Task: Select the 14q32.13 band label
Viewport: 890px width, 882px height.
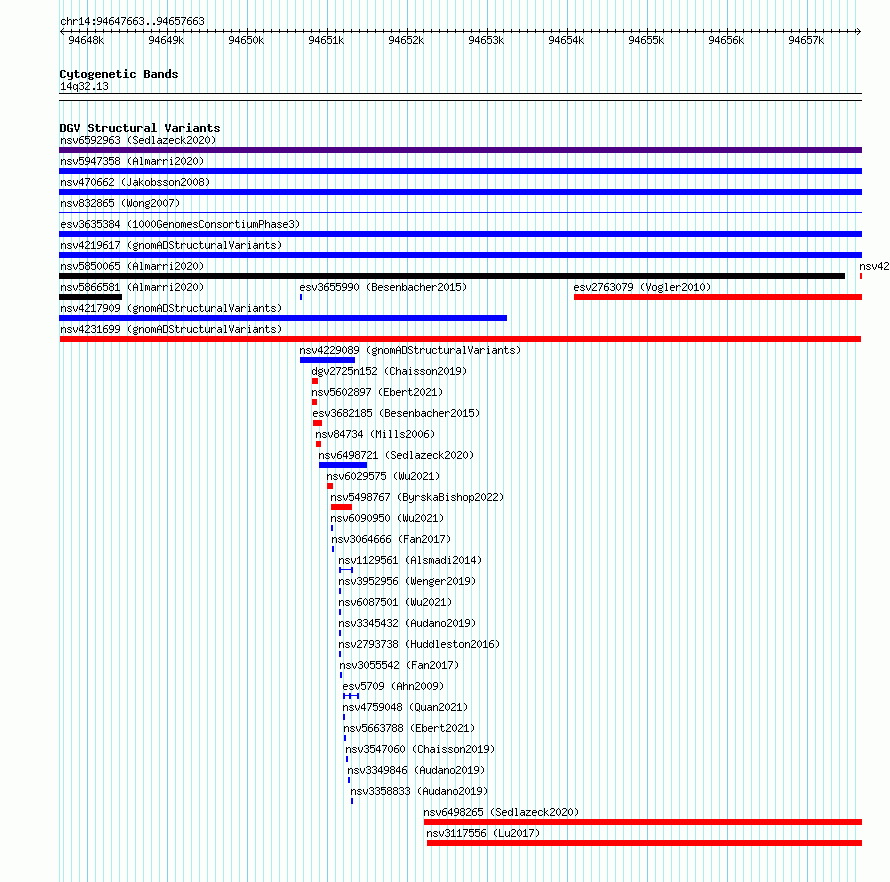Action: pyautogui.click(x=84, y=86)
